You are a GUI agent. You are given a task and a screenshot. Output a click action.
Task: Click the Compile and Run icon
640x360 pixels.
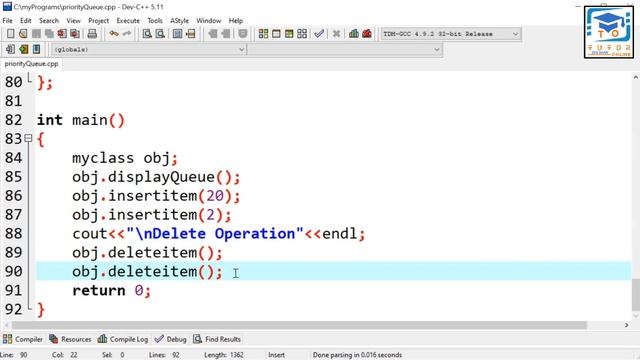tap(289, 34)
